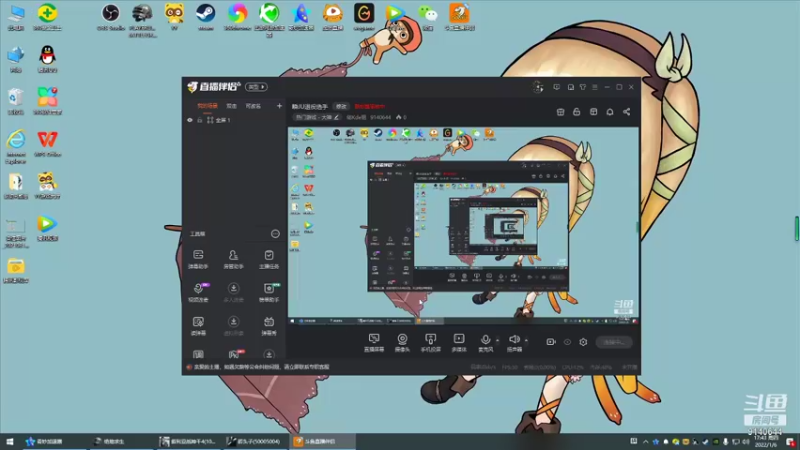Image resolution: width=800 pixels, height=450 pixels.
Task: Open the yellow folder icon on desktop
Action: [x=16, y=270]
